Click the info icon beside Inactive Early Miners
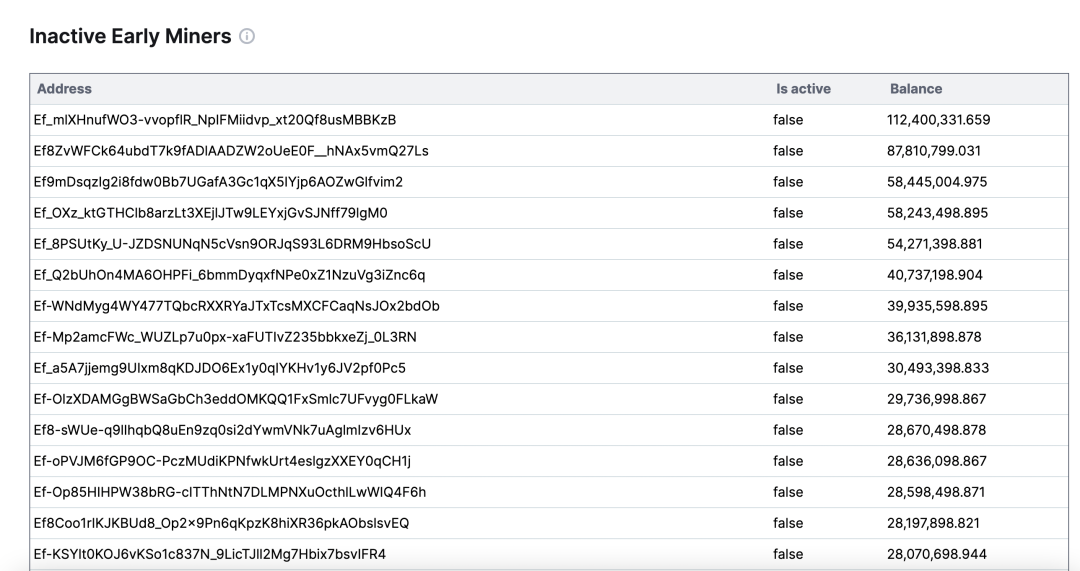This screenshot has height=571, width=1080. point(247,37)
